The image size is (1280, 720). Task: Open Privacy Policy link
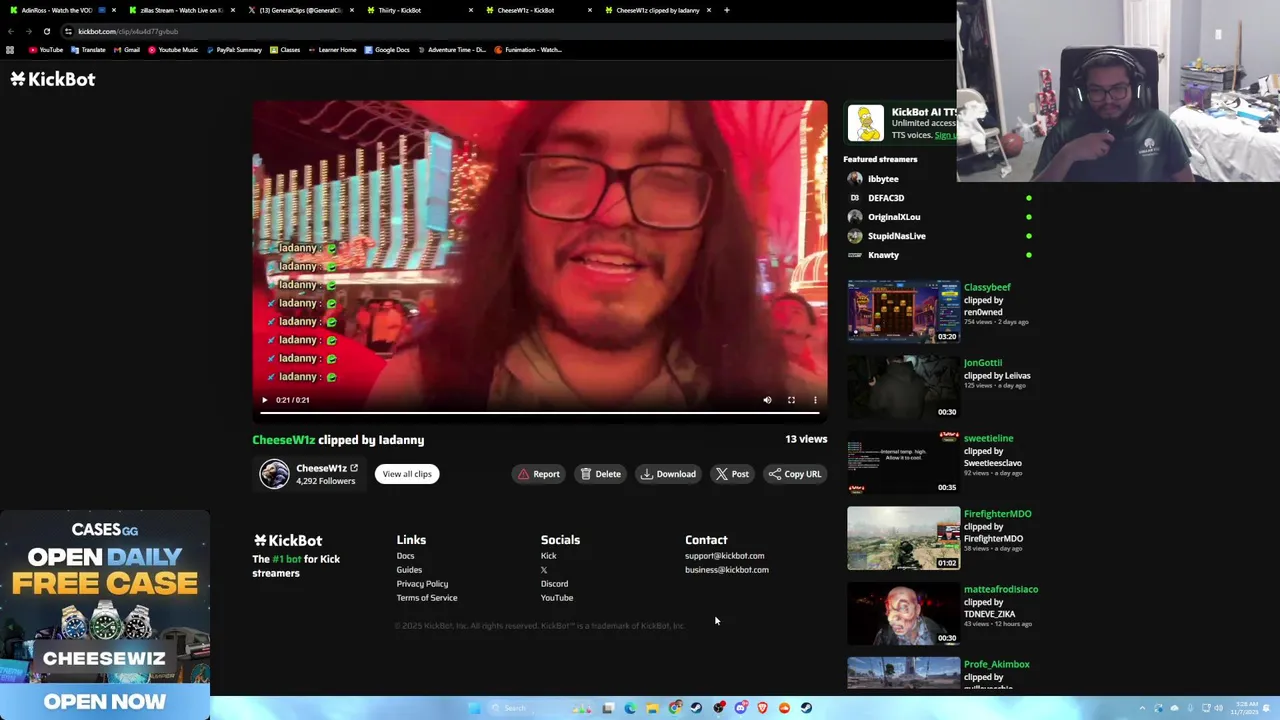tap(422, 584)
